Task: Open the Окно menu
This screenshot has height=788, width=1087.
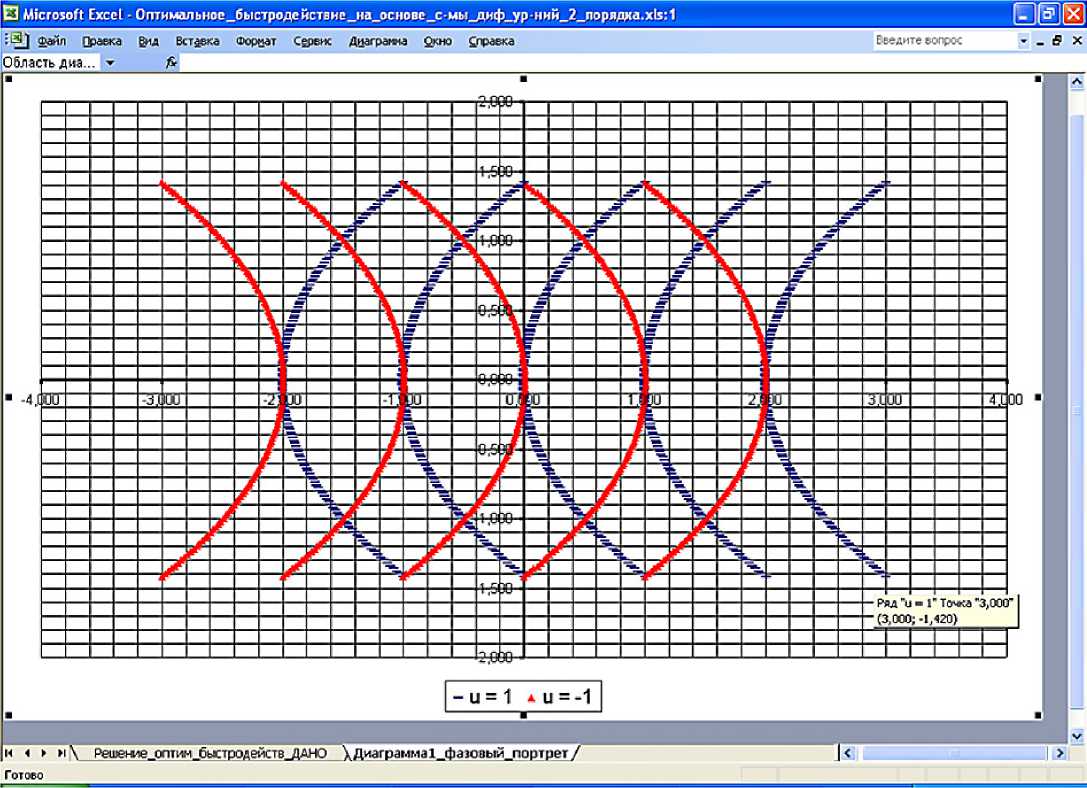Action: 437,41
